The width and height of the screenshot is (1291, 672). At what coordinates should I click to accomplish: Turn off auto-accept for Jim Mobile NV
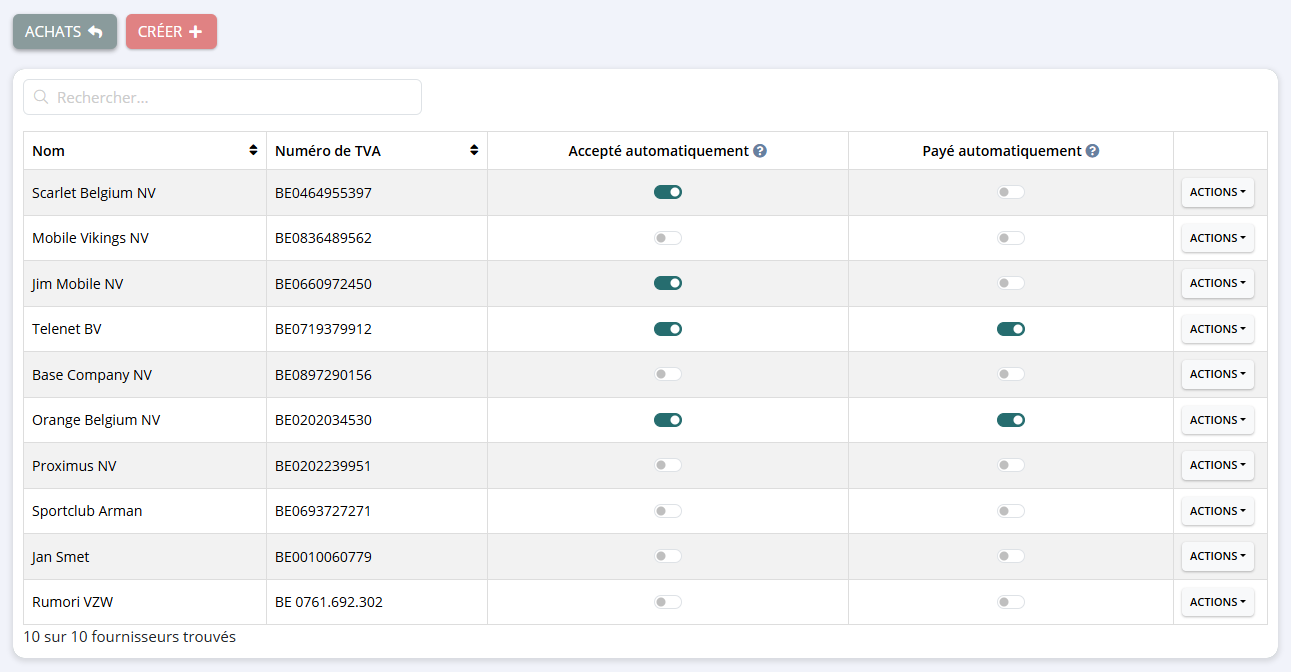point(668,283)
